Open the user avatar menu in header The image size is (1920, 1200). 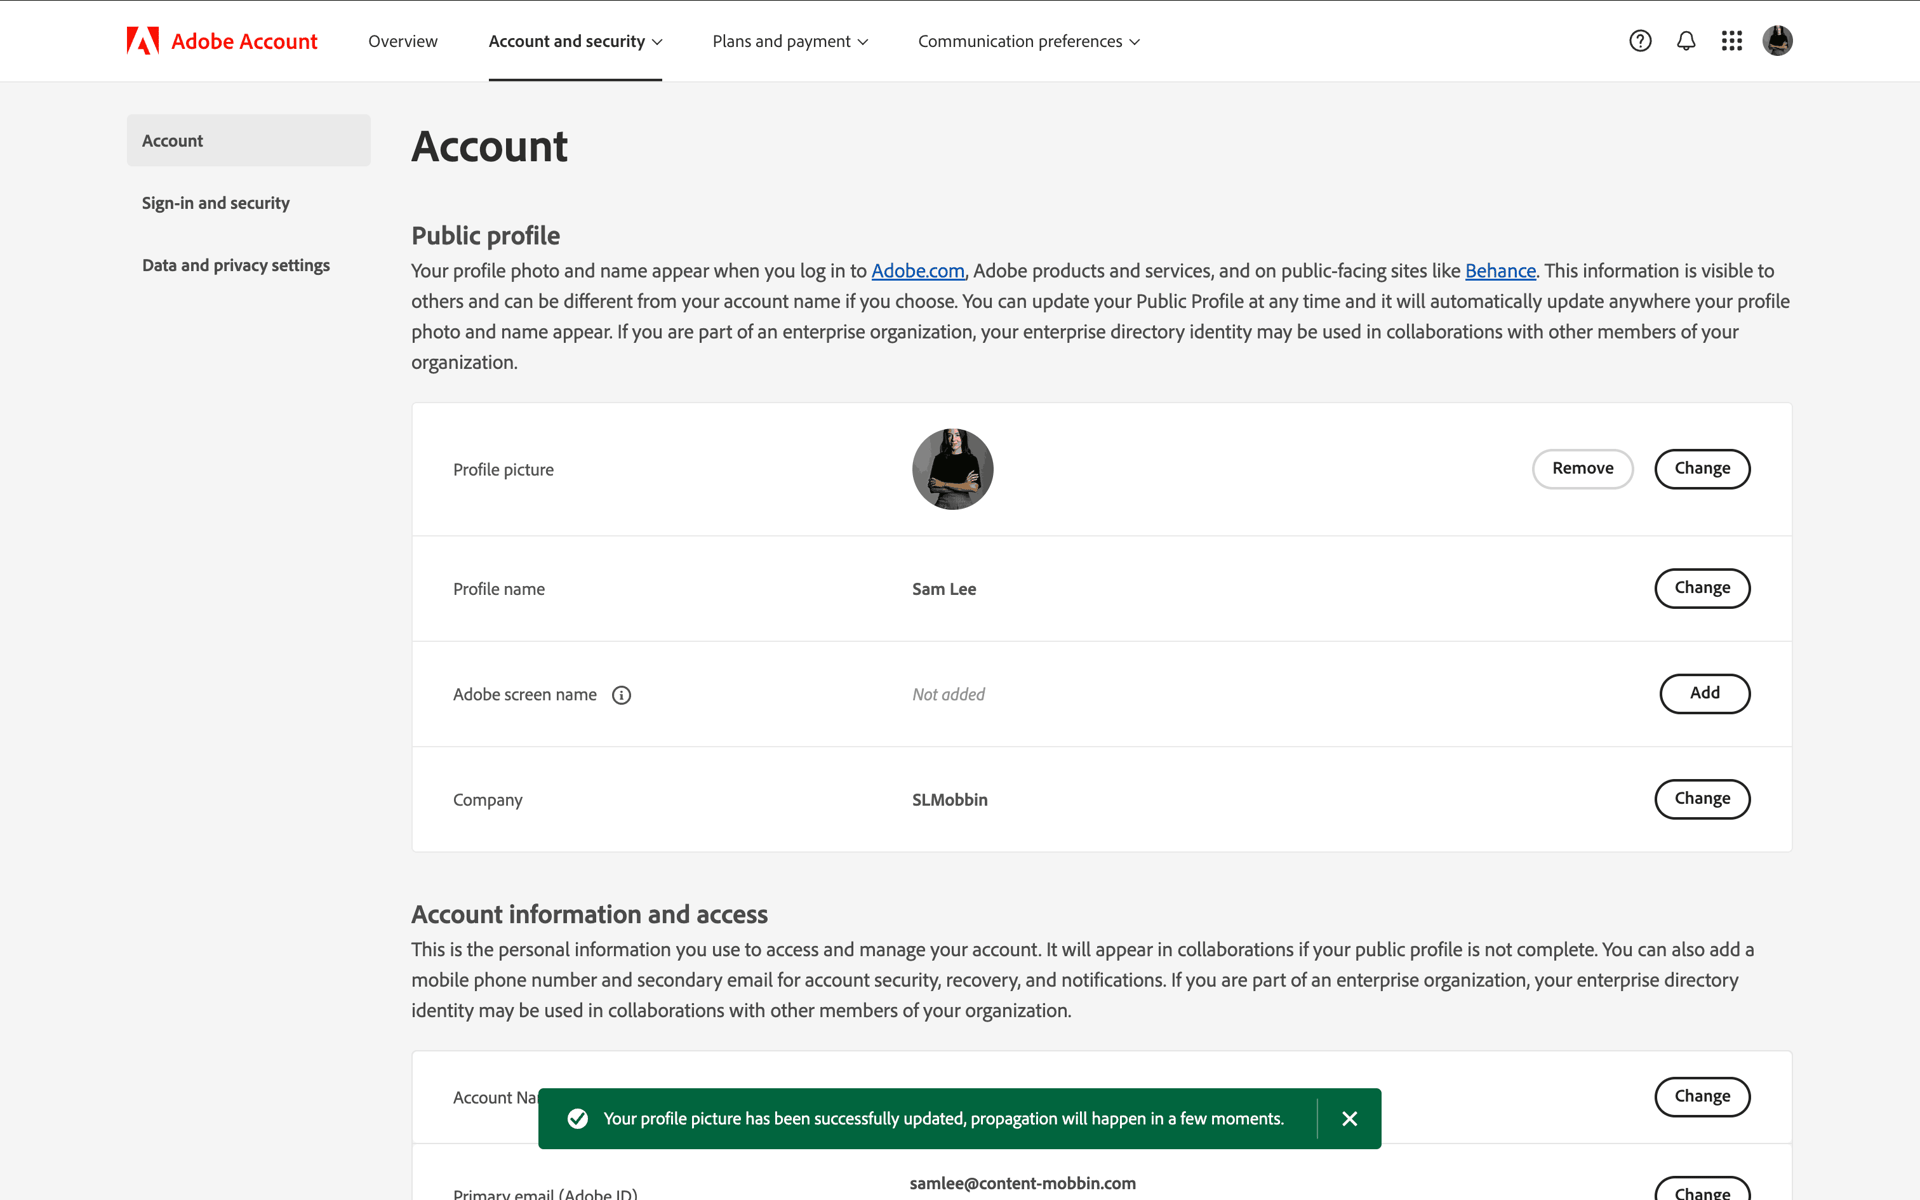1777,41
